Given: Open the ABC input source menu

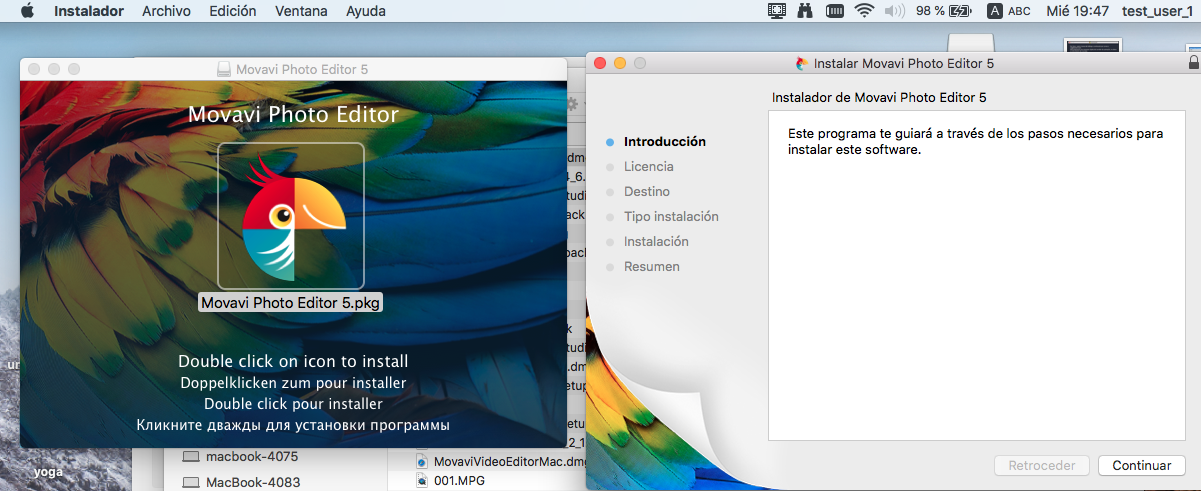Looking at the screenshot, I should 1008,11.
